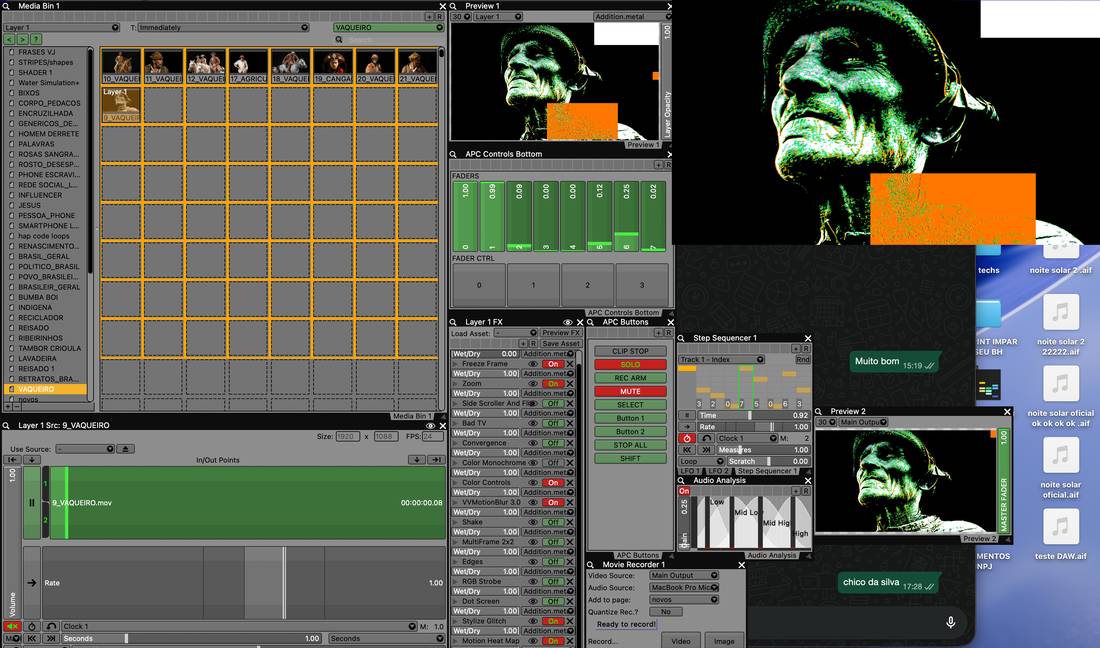1100x648 pixels.
Task: Click the Video record button in Movie Recorder
Action: point(680,640)
